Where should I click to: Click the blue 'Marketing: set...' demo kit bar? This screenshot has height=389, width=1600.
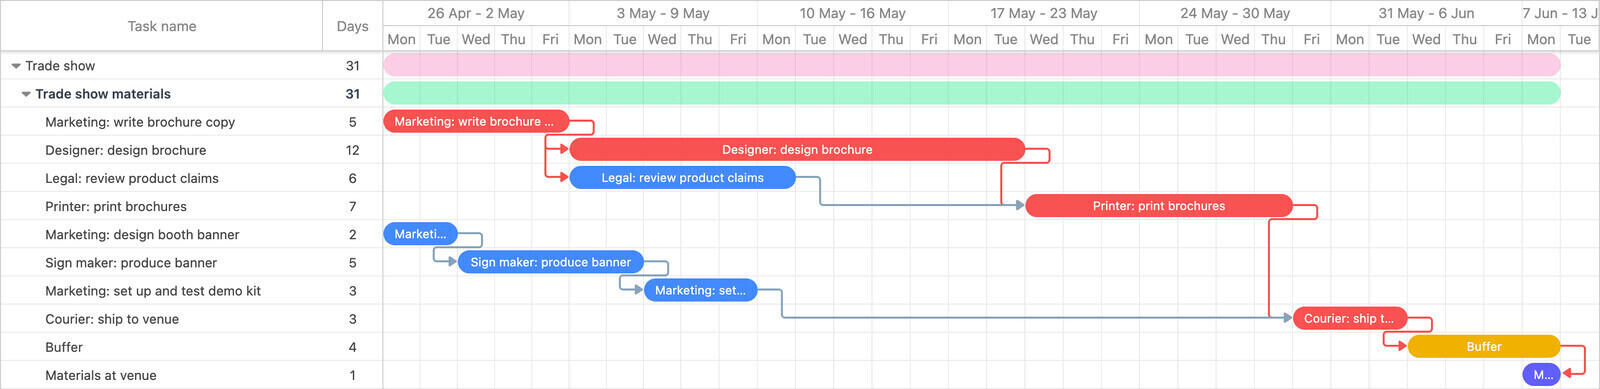coord(700,290)
